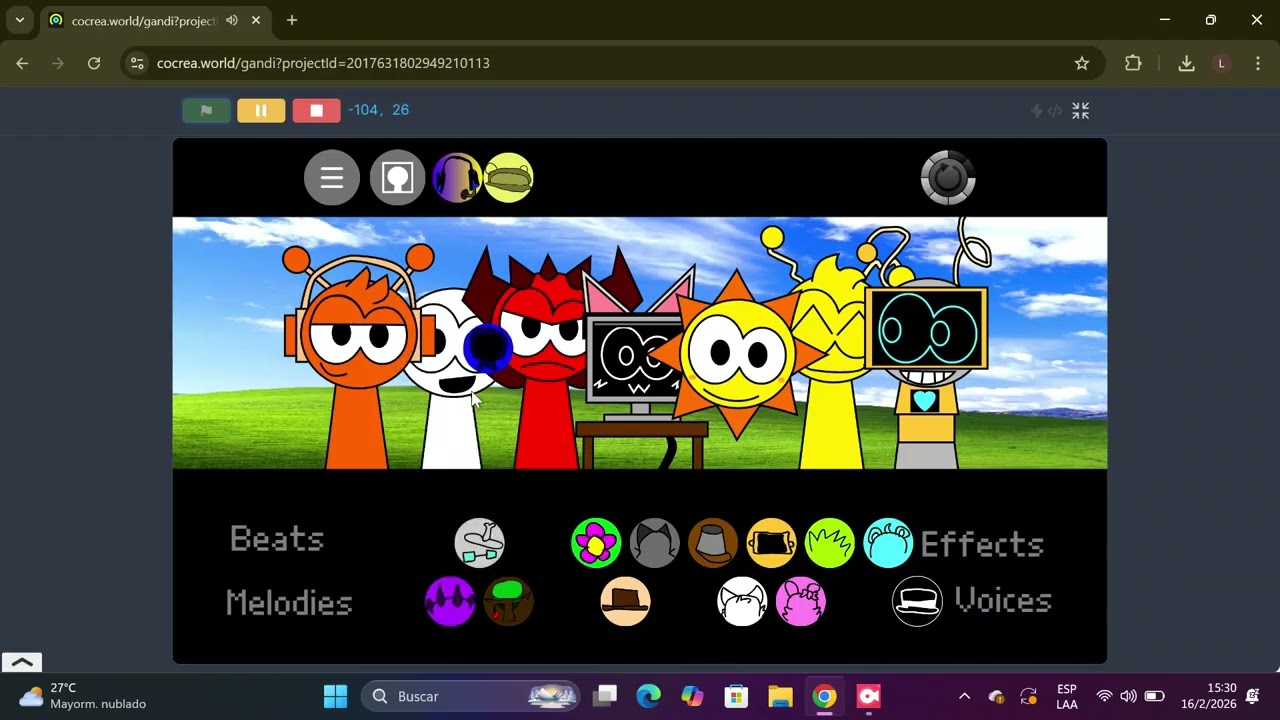Open the screen recorder app in taskbar
The width and height of the screenshot is (1280, 720).
(868, 696)
